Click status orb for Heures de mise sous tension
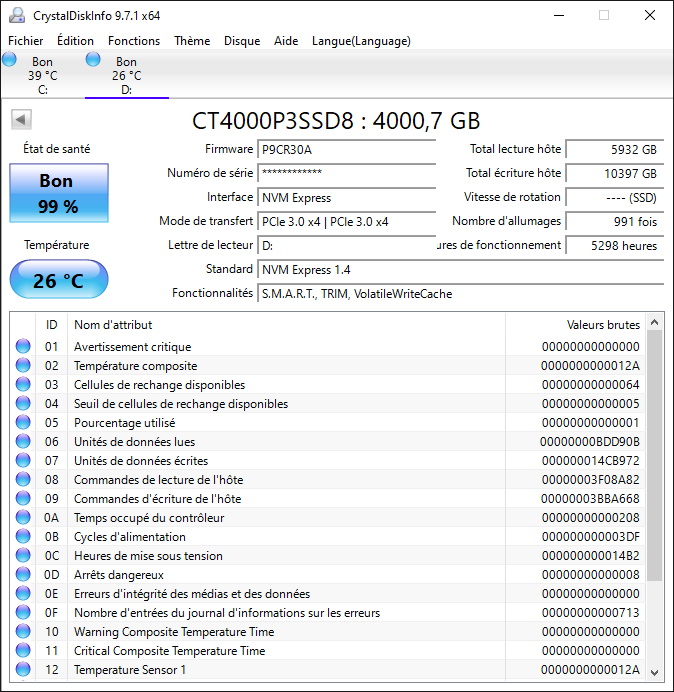This screenshot has width=674, height=692. pyautogui.click(x=23, y=555)
